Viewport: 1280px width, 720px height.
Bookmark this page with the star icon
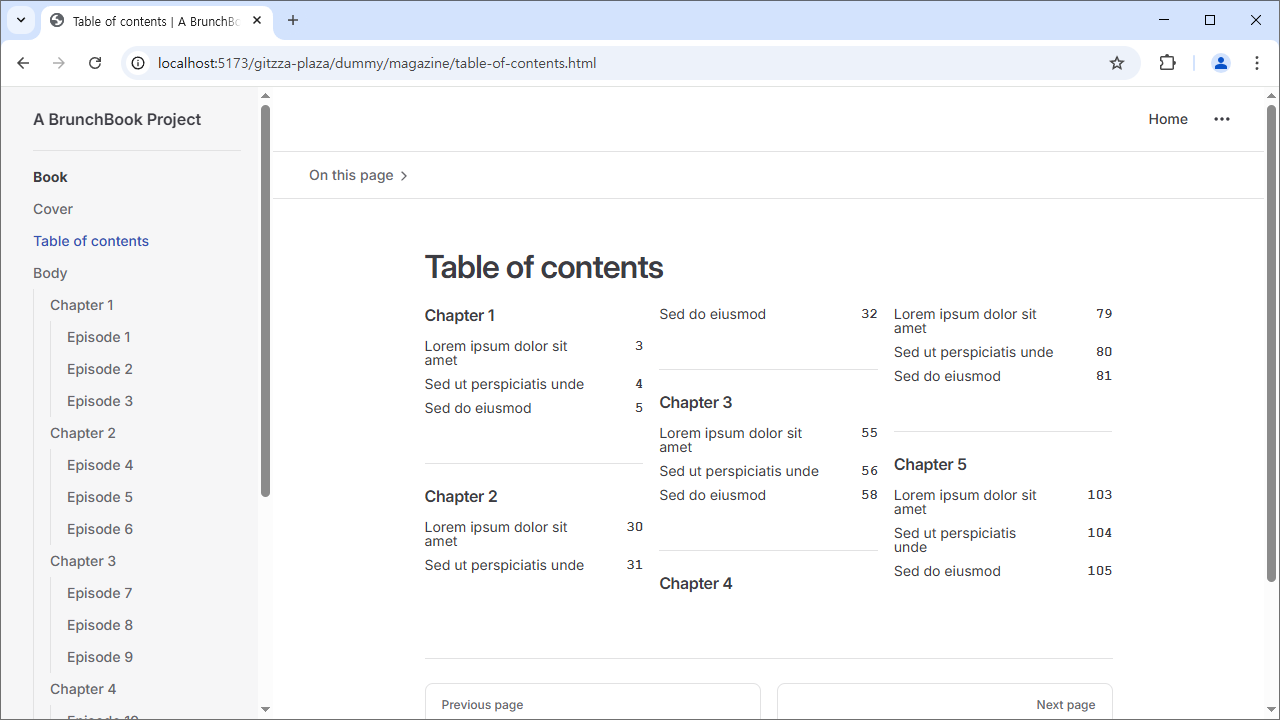click(1117, 63)
